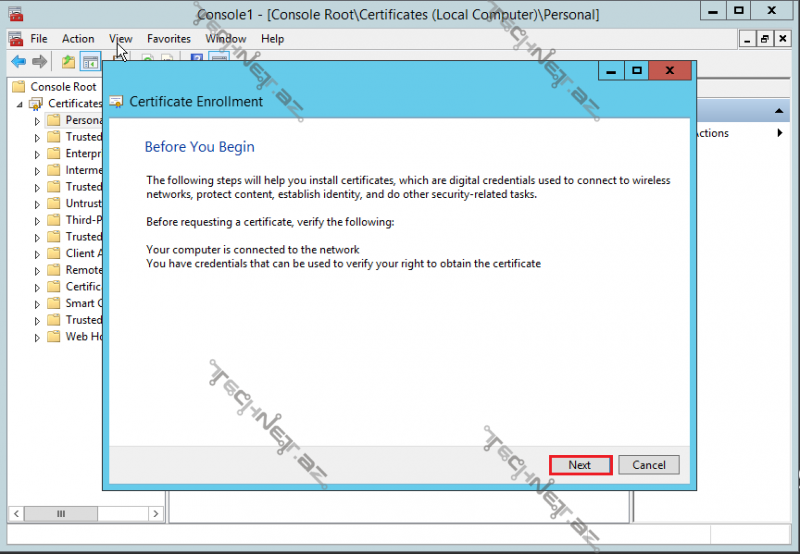Click the Forward arrow in the toolbar
The width and height of the screenshot is (800, 554).
[39, 62]
